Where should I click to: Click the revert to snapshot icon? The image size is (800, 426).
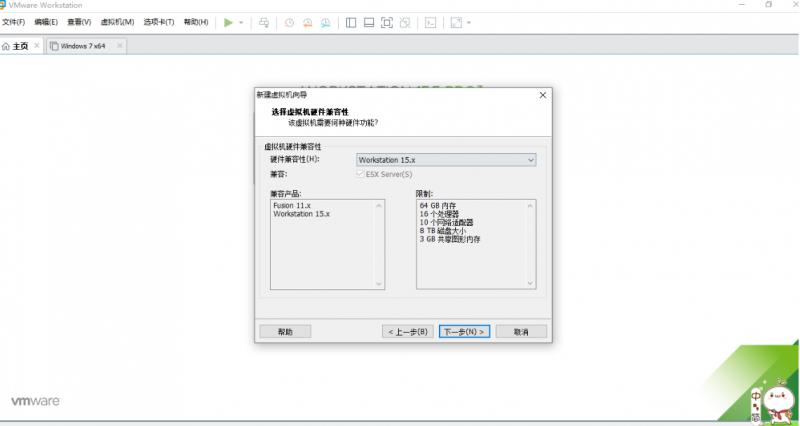(307, 22)
